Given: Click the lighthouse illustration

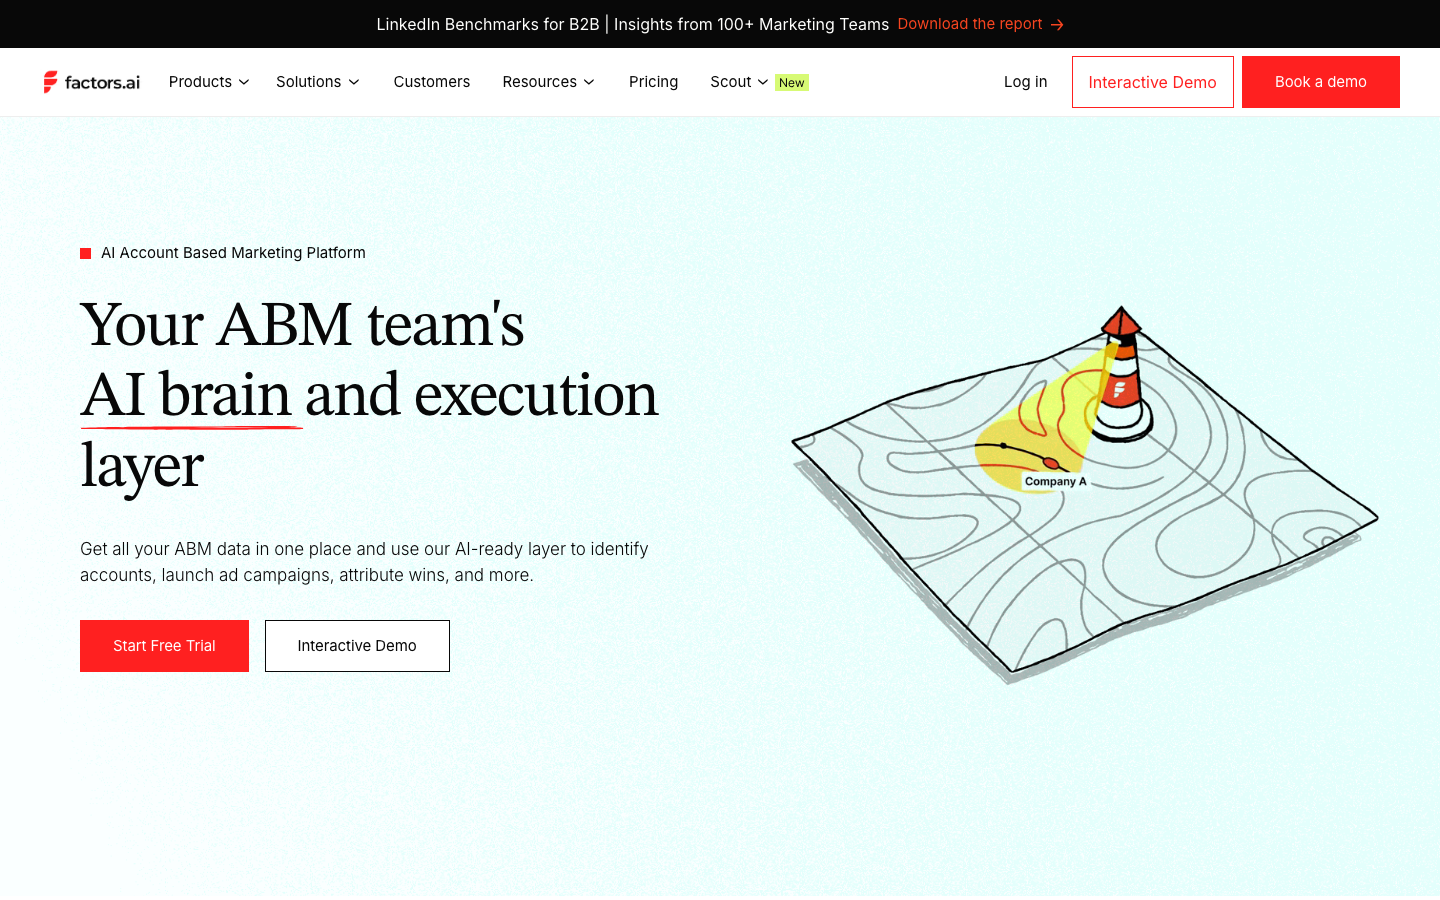Looking at the screenshot, I should coord(1121,374).
